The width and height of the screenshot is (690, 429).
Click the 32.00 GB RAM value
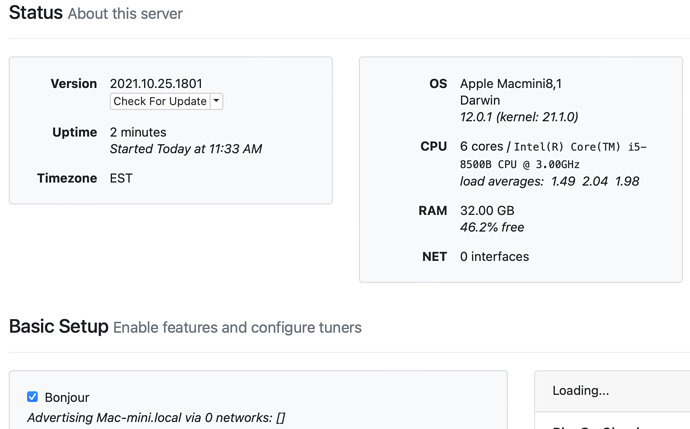487,211
